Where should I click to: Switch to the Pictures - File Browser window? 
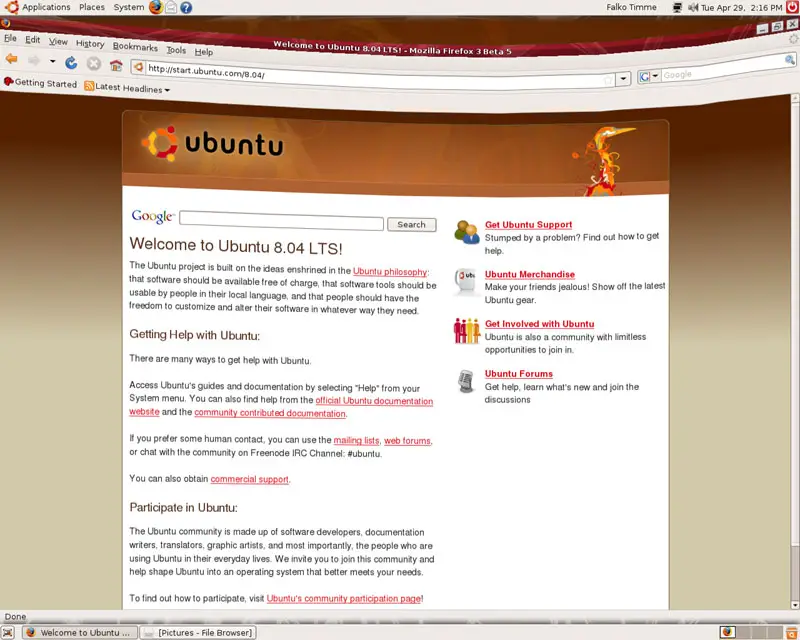(x=198, y=632)
